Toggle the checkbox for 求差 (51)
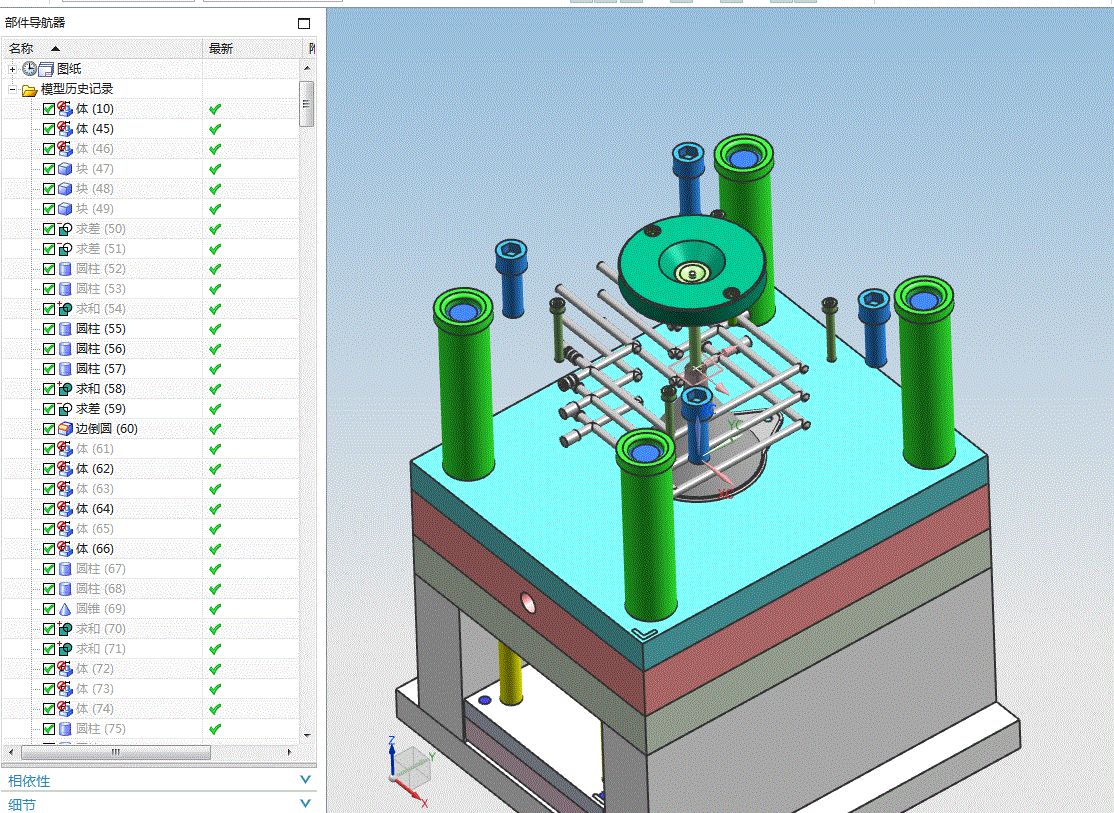1114x813 pixels. [x=49, y=249]
